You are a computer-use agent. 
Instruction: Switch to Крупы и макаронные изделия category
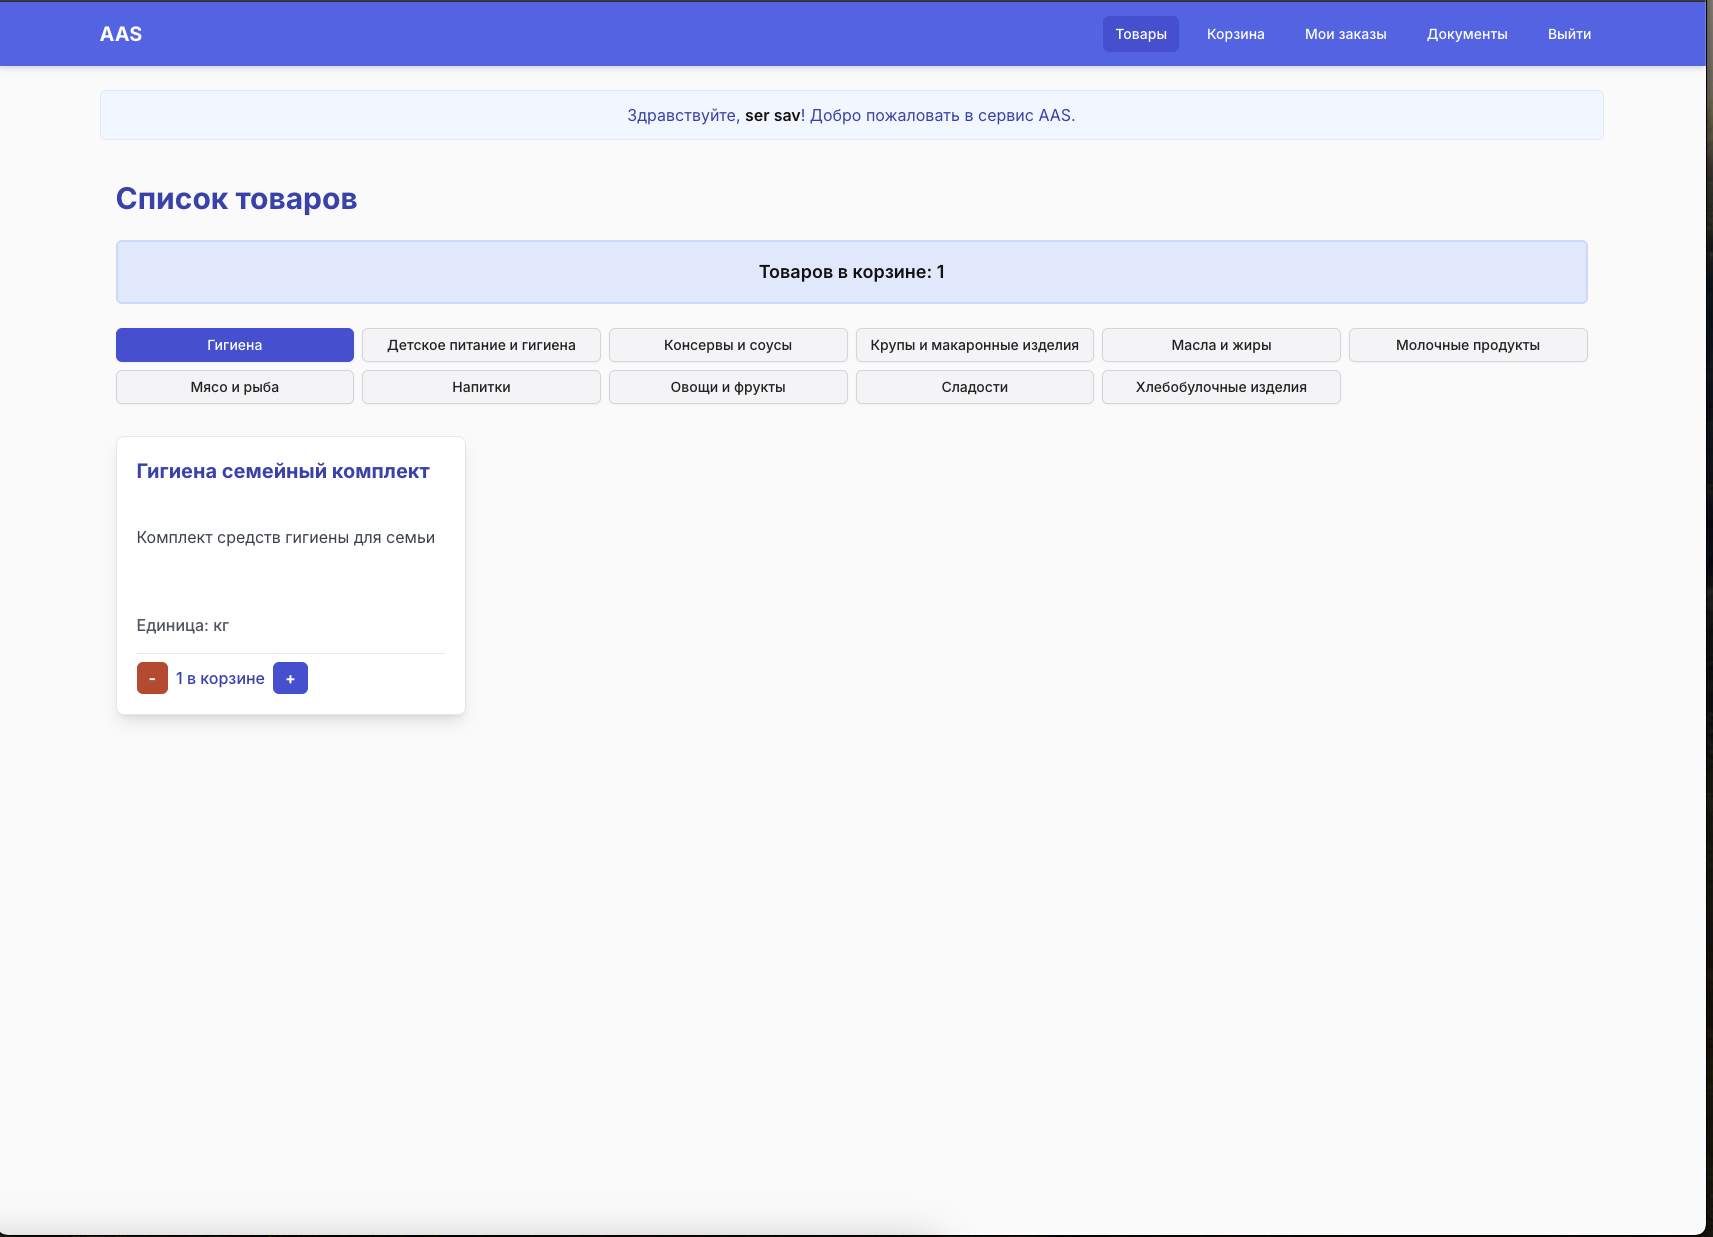[974, 345]
